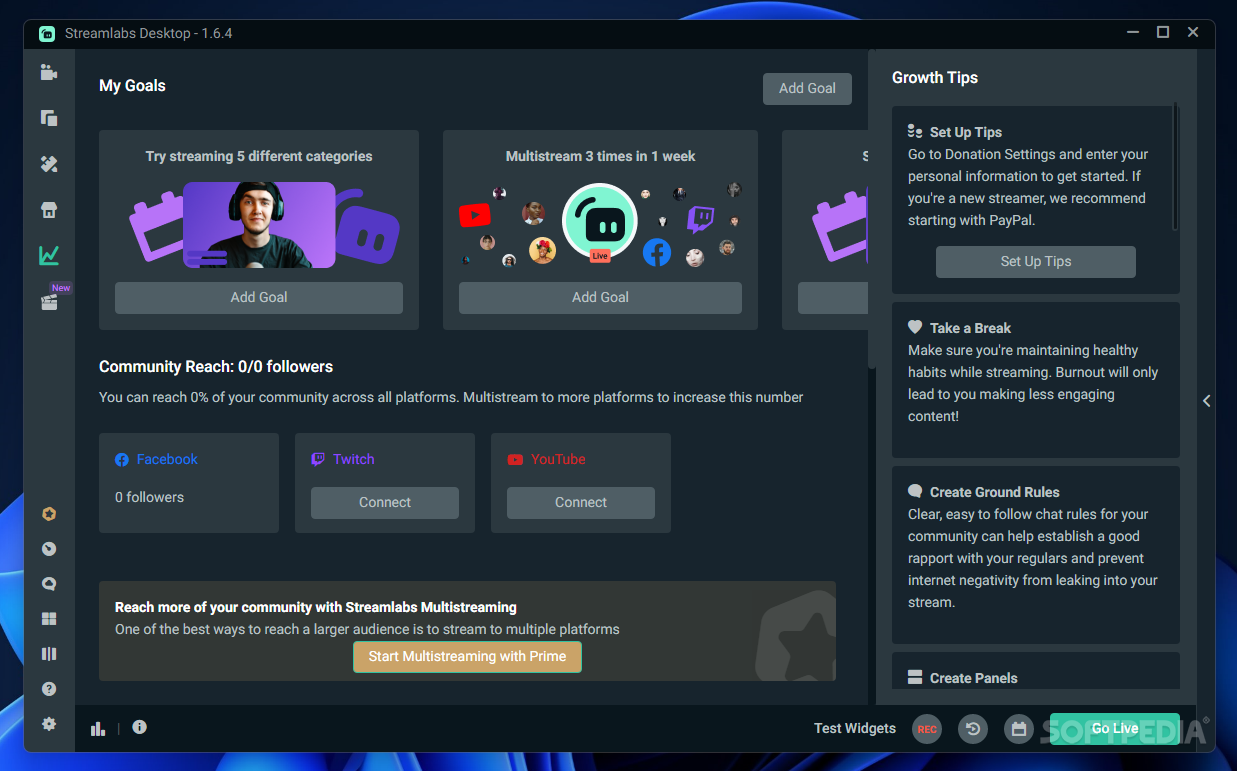1237x771 pixels.
Task: Connect the Twitch account
Action: point(385,502)
